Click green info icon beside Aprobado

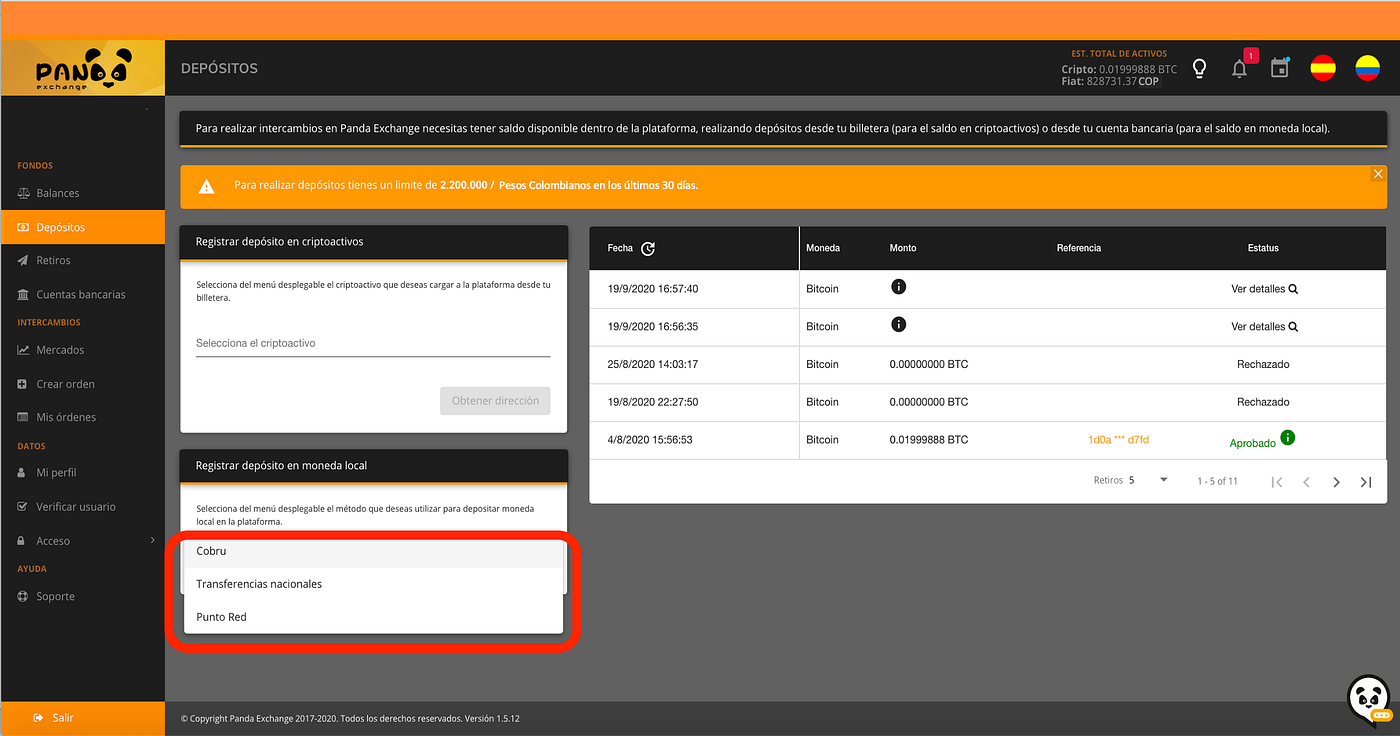(x=1288, y=438)
